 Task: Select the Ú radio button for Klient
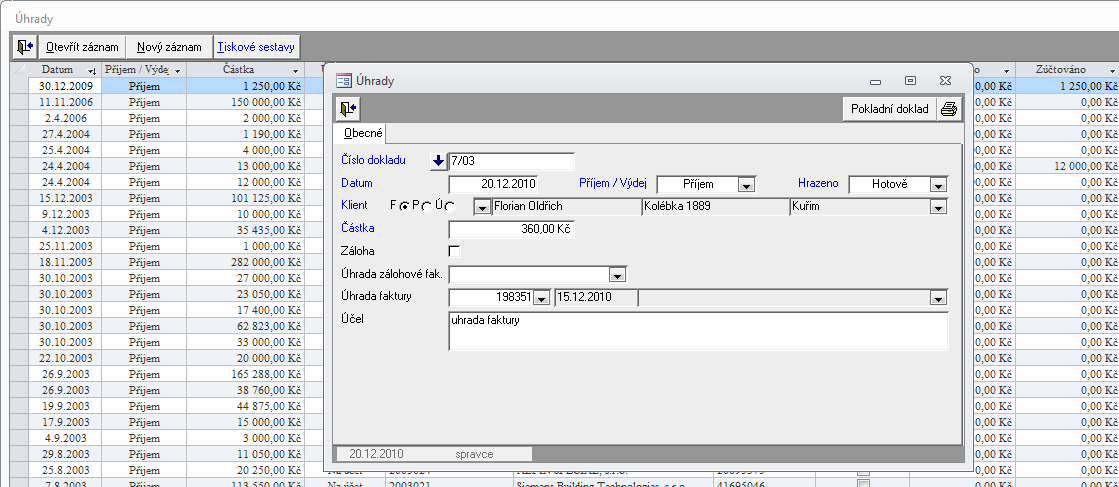click(x=450, y=206)
